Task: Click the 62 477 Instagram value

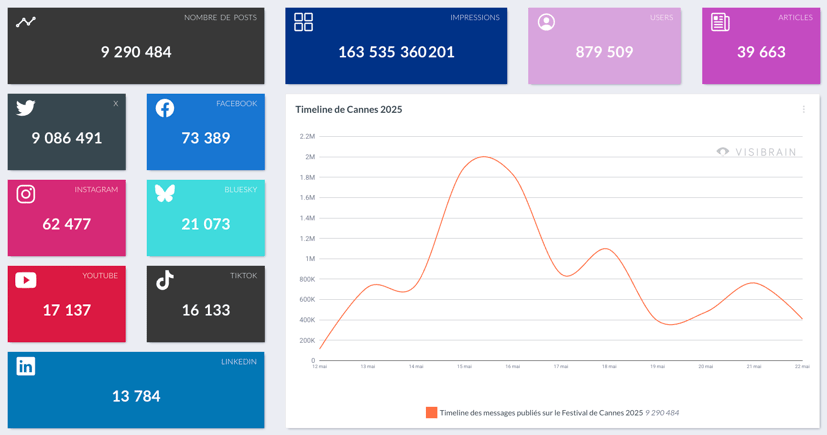Action: coord(66,224)
